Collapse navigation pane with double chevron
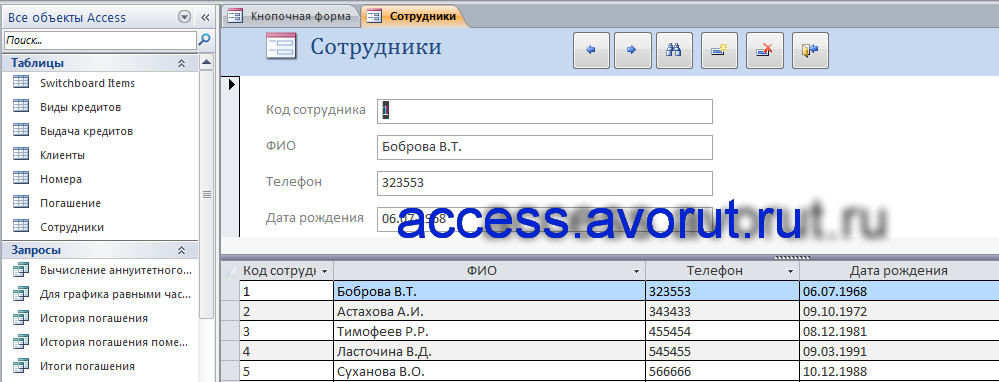 point(205,17)
